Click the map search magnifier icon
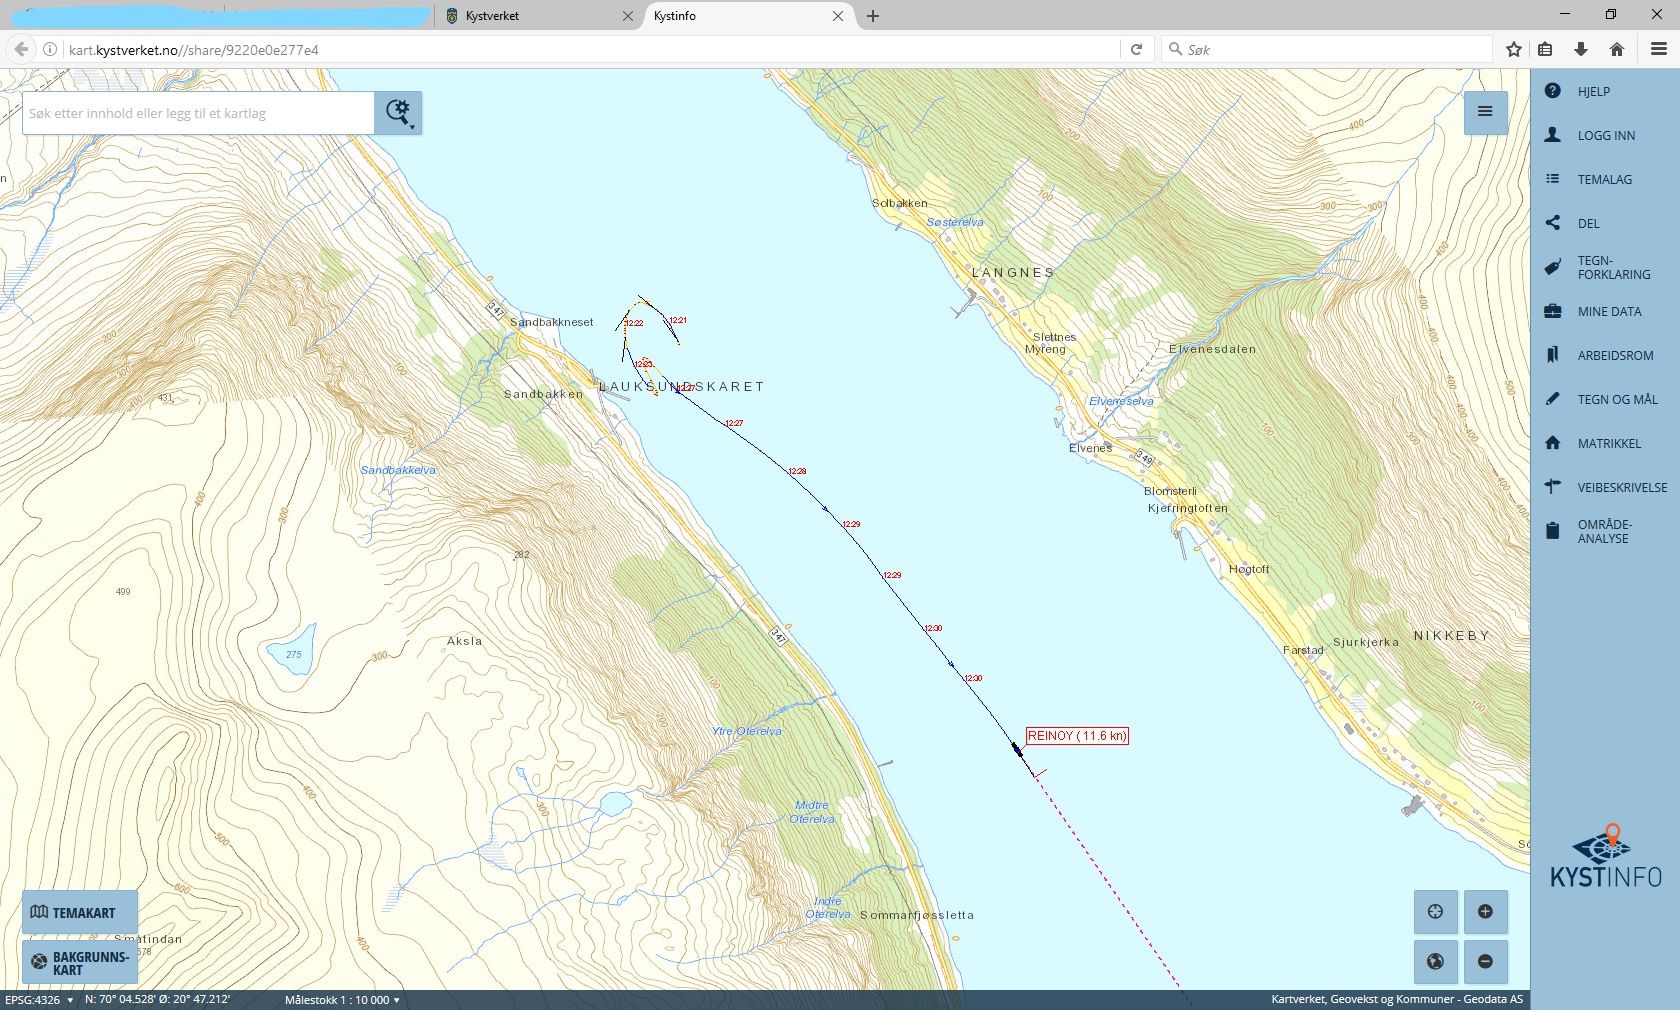The image size is (1680, 1010). [398, 113]
